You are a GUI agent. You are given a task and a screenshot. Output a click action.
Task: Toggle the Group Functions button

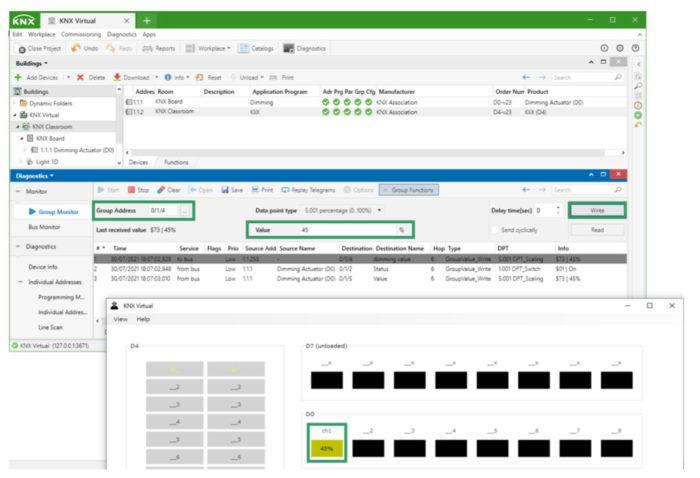408,190
